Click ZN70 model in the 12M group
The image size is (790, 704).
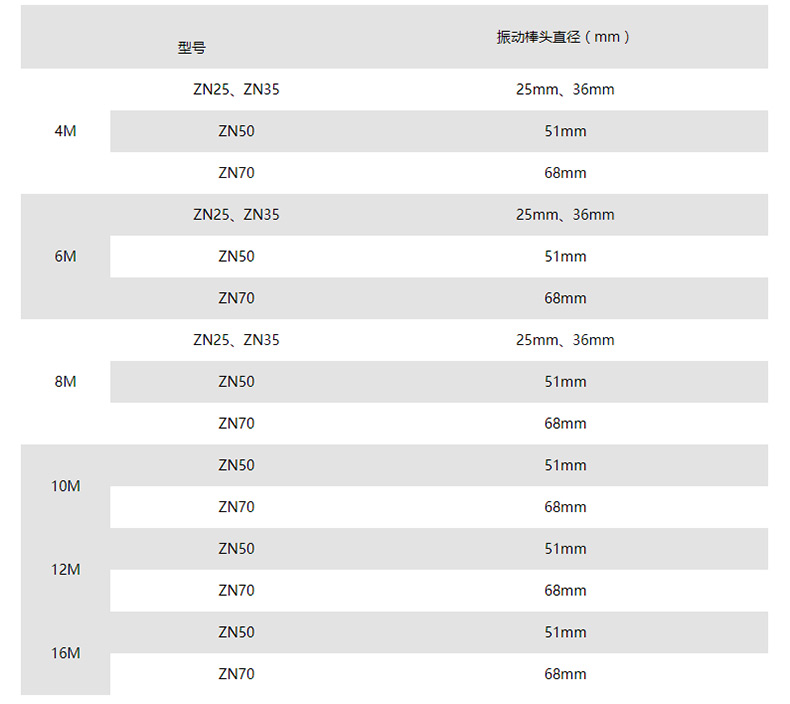236,590
